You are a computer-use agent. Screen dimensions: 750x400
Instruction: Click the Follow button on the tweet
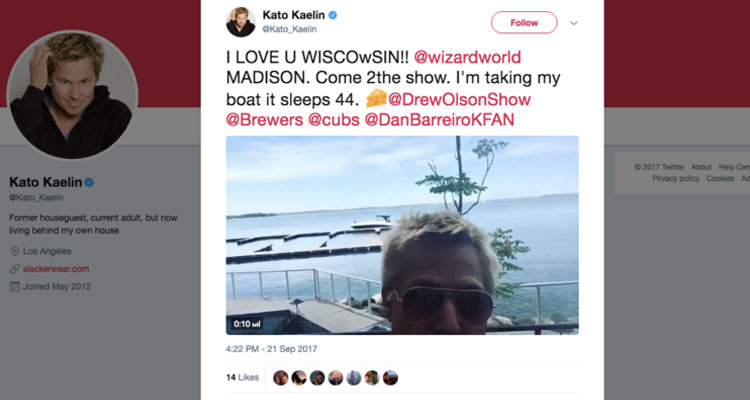[524, 22]
